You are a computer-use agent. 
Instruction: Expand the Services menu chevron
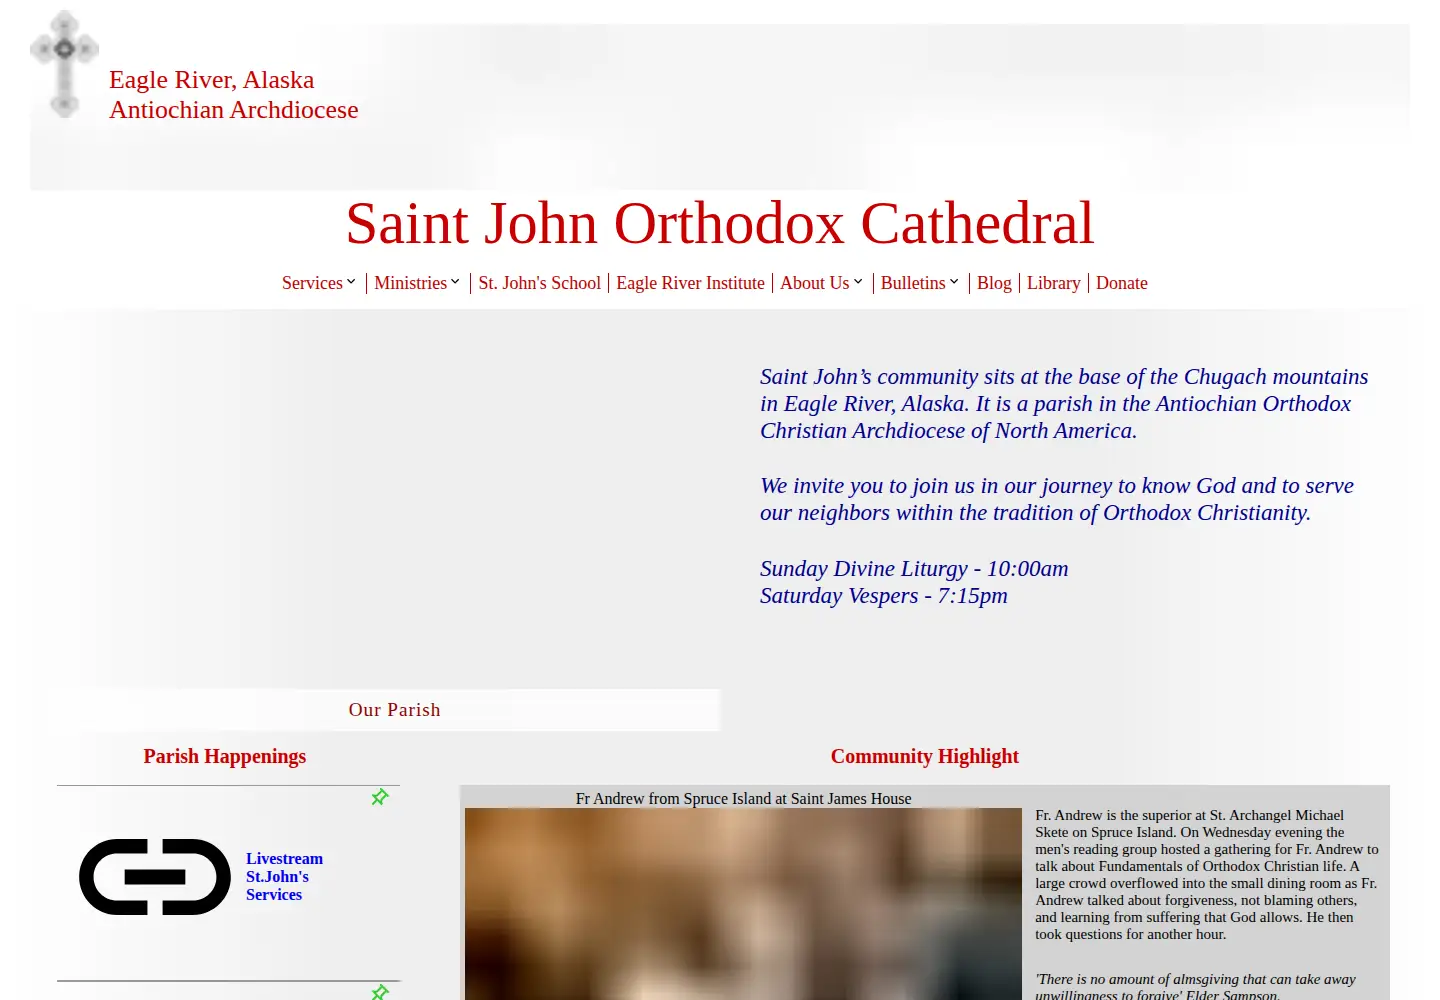351,282
